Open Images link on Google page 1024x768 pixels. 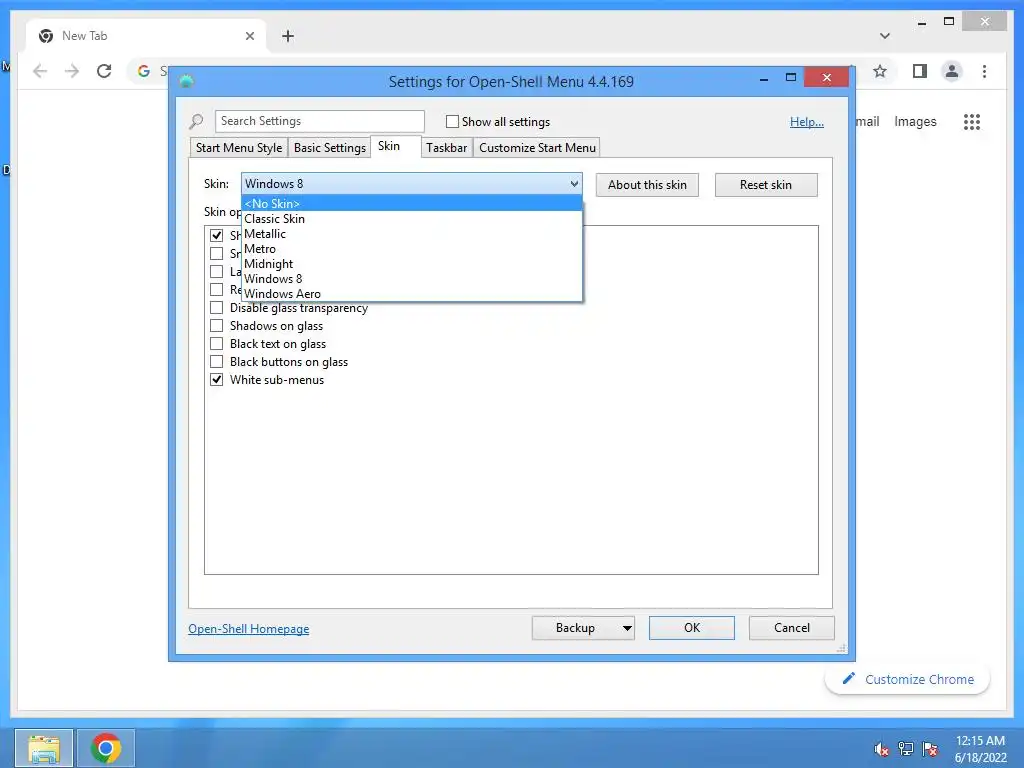[915, 121]
